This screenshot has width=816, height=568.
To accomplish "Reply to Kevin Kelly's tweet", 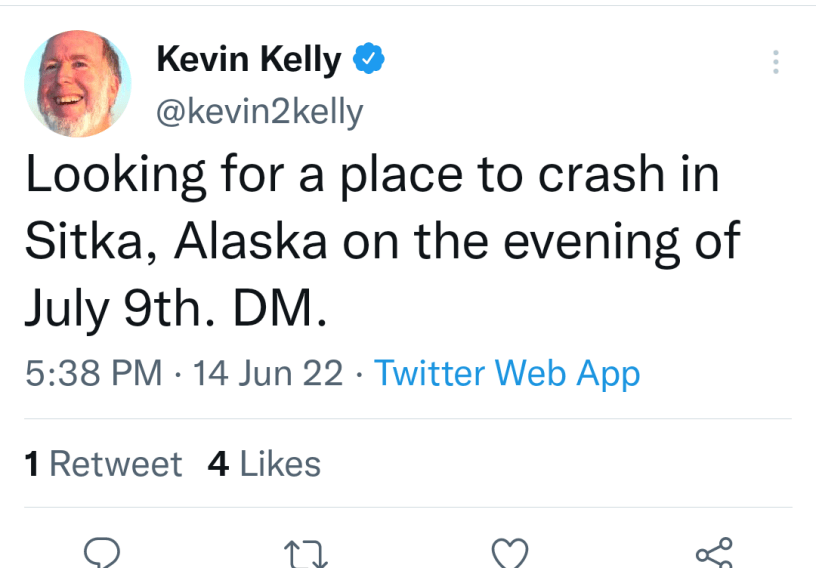I will pyautogui.click(x=104, y=553).
